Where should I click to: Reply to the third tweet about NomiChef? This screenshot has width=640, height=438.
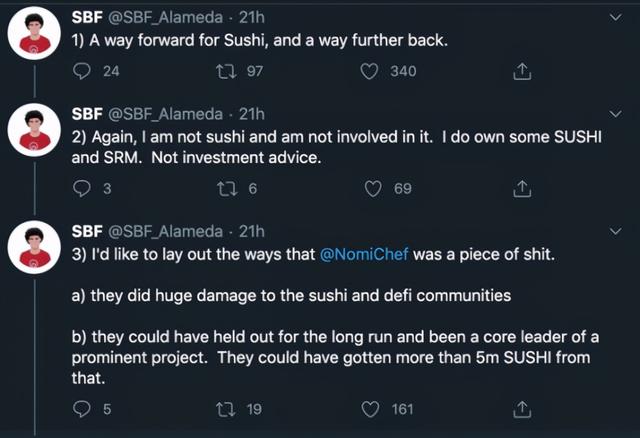point(83,408)
